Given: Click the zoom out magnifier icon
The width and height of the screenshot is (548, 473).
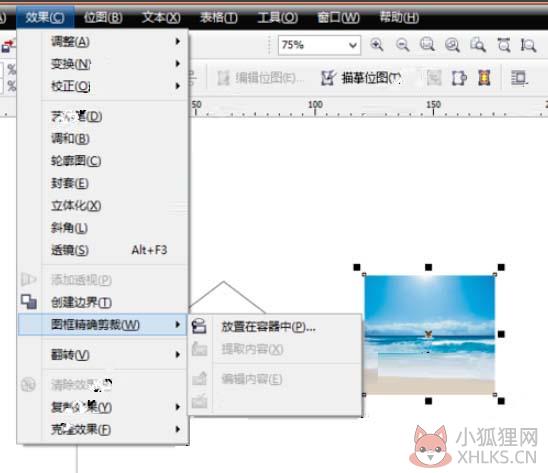Looking at the screenshot, I should 402,45.
